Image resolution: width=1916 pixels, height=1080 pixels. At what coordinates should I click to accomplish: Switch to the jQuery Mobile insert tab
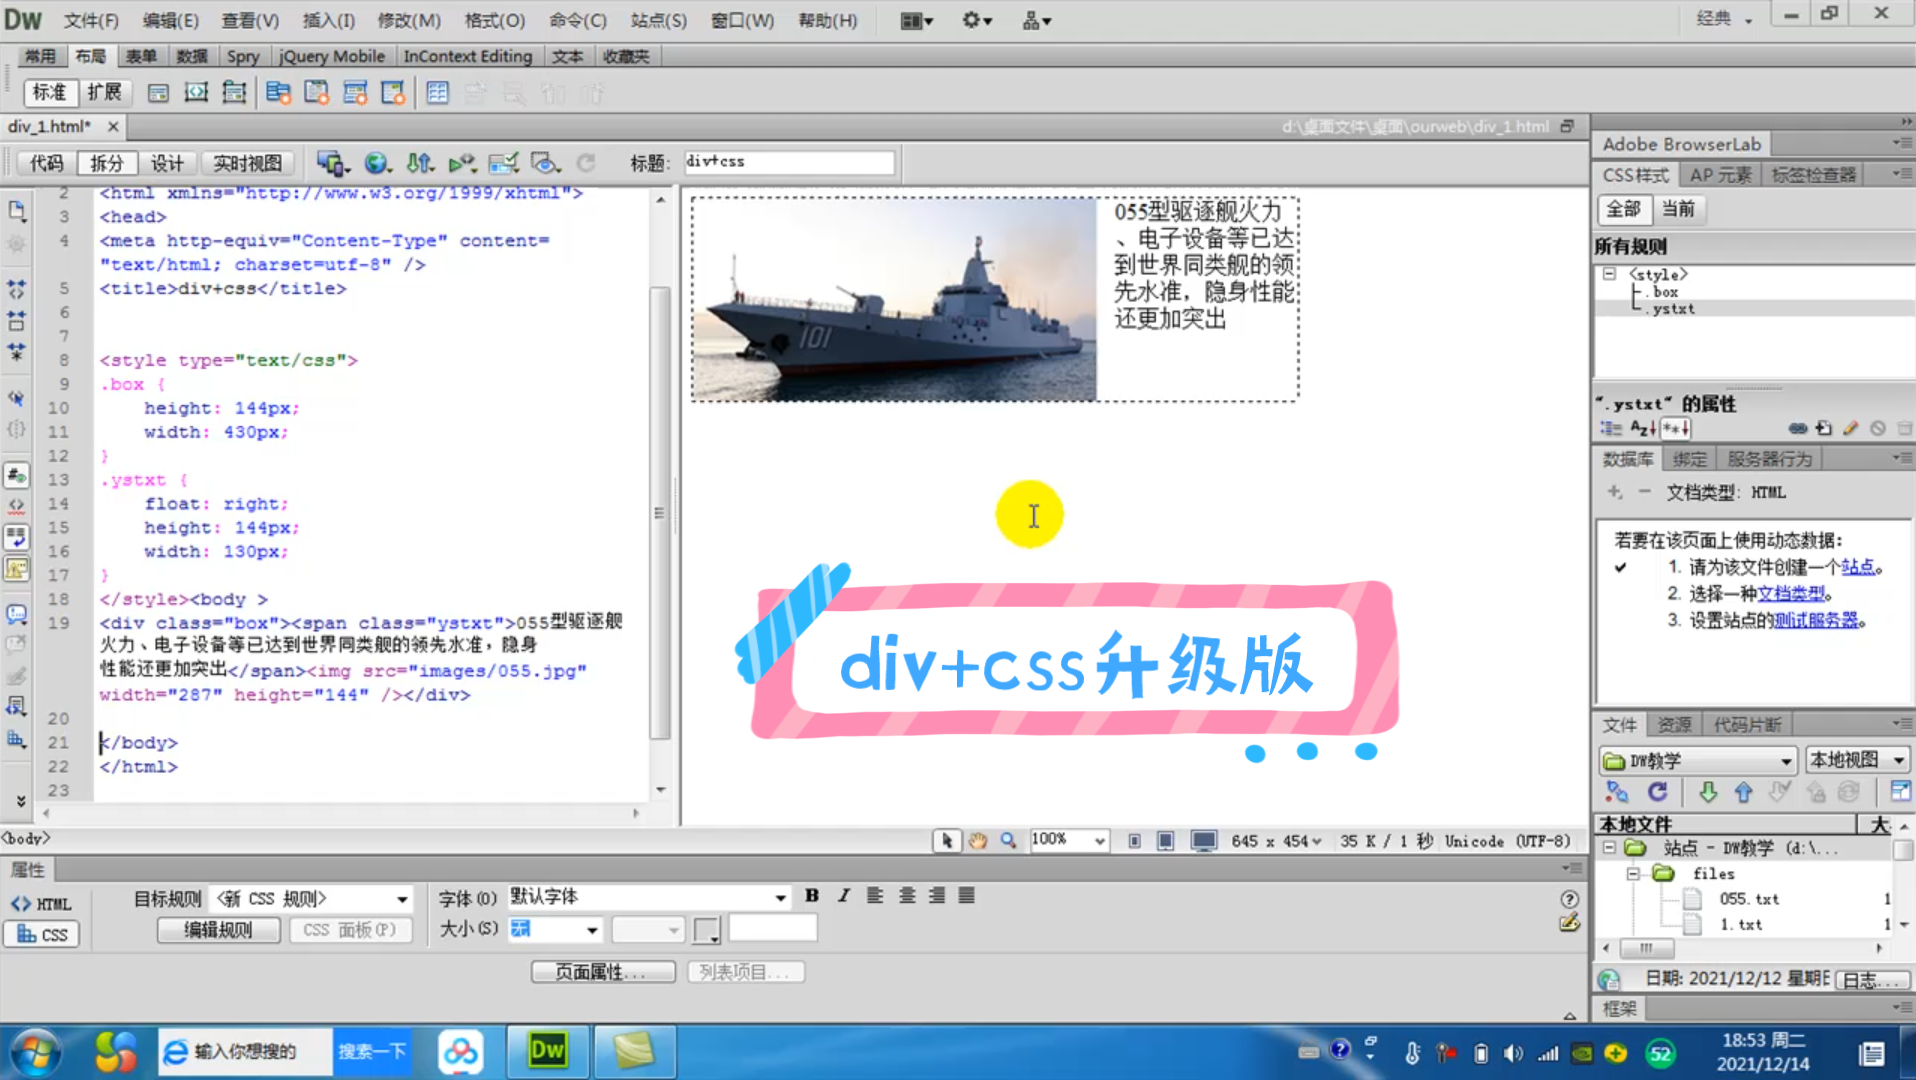pyautogui.click(x=332, y=56)
